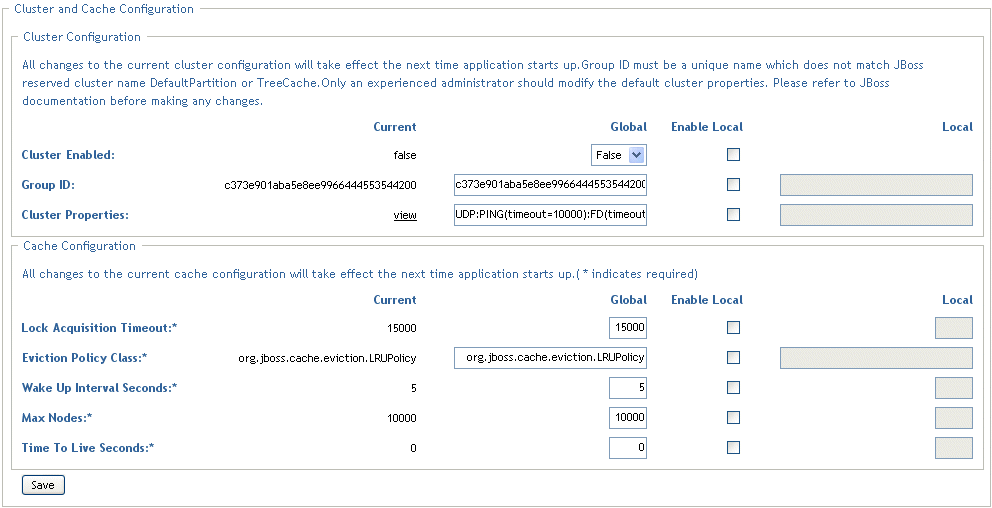Click the Eviction Policy Class global field
992x508 pixels.
click(x=550, y=358)
